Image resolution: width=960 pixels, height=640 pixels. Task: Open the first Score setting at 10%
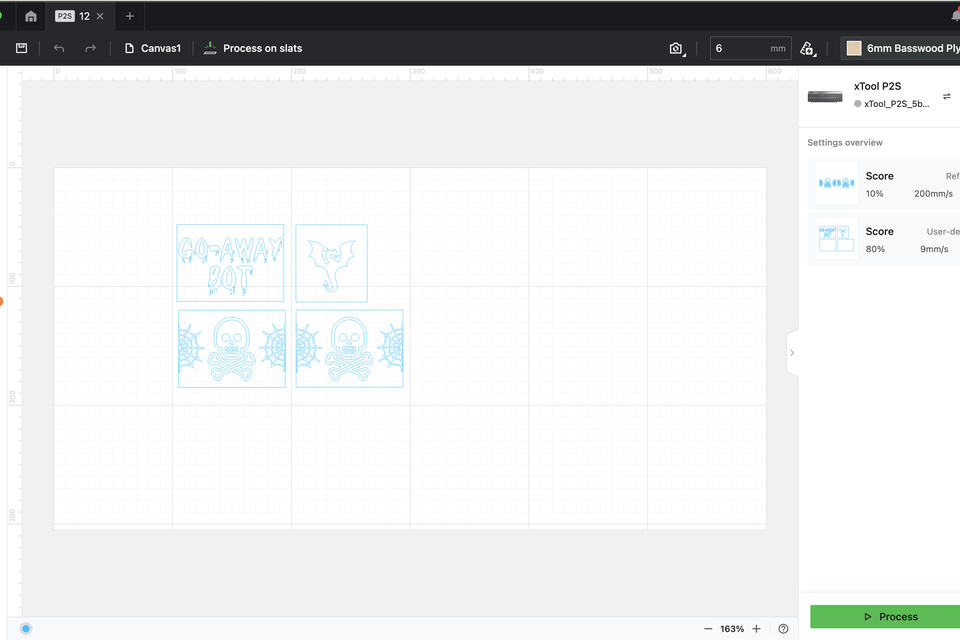click(x=883, y=184)
